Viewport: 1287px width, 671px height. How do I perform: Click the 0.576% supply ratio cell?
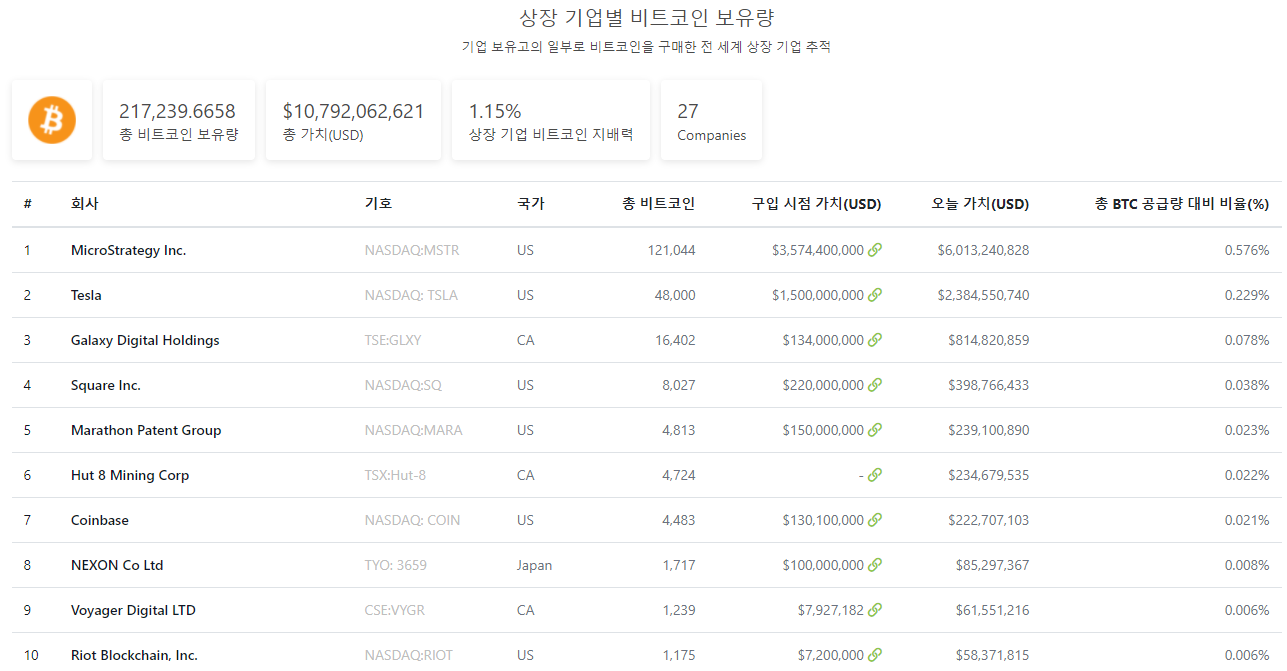pyautogui.click(x=1247, y=250)
